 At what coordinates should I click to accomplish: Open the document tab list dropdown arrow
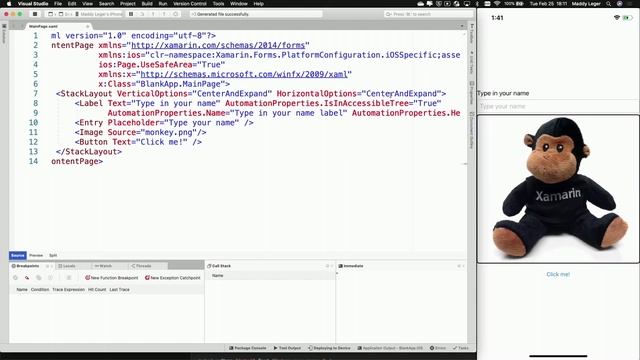click(462, 26)
